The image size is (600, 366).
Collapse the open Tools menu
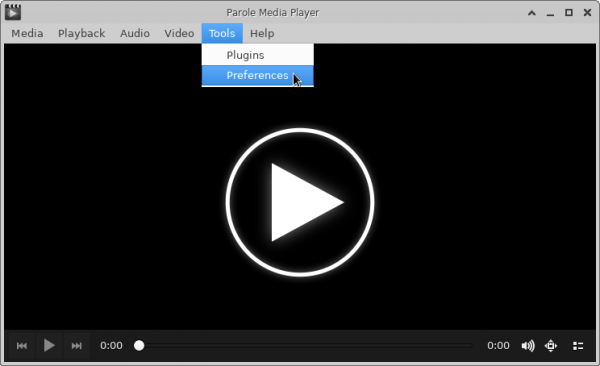(x=222, y=33)
